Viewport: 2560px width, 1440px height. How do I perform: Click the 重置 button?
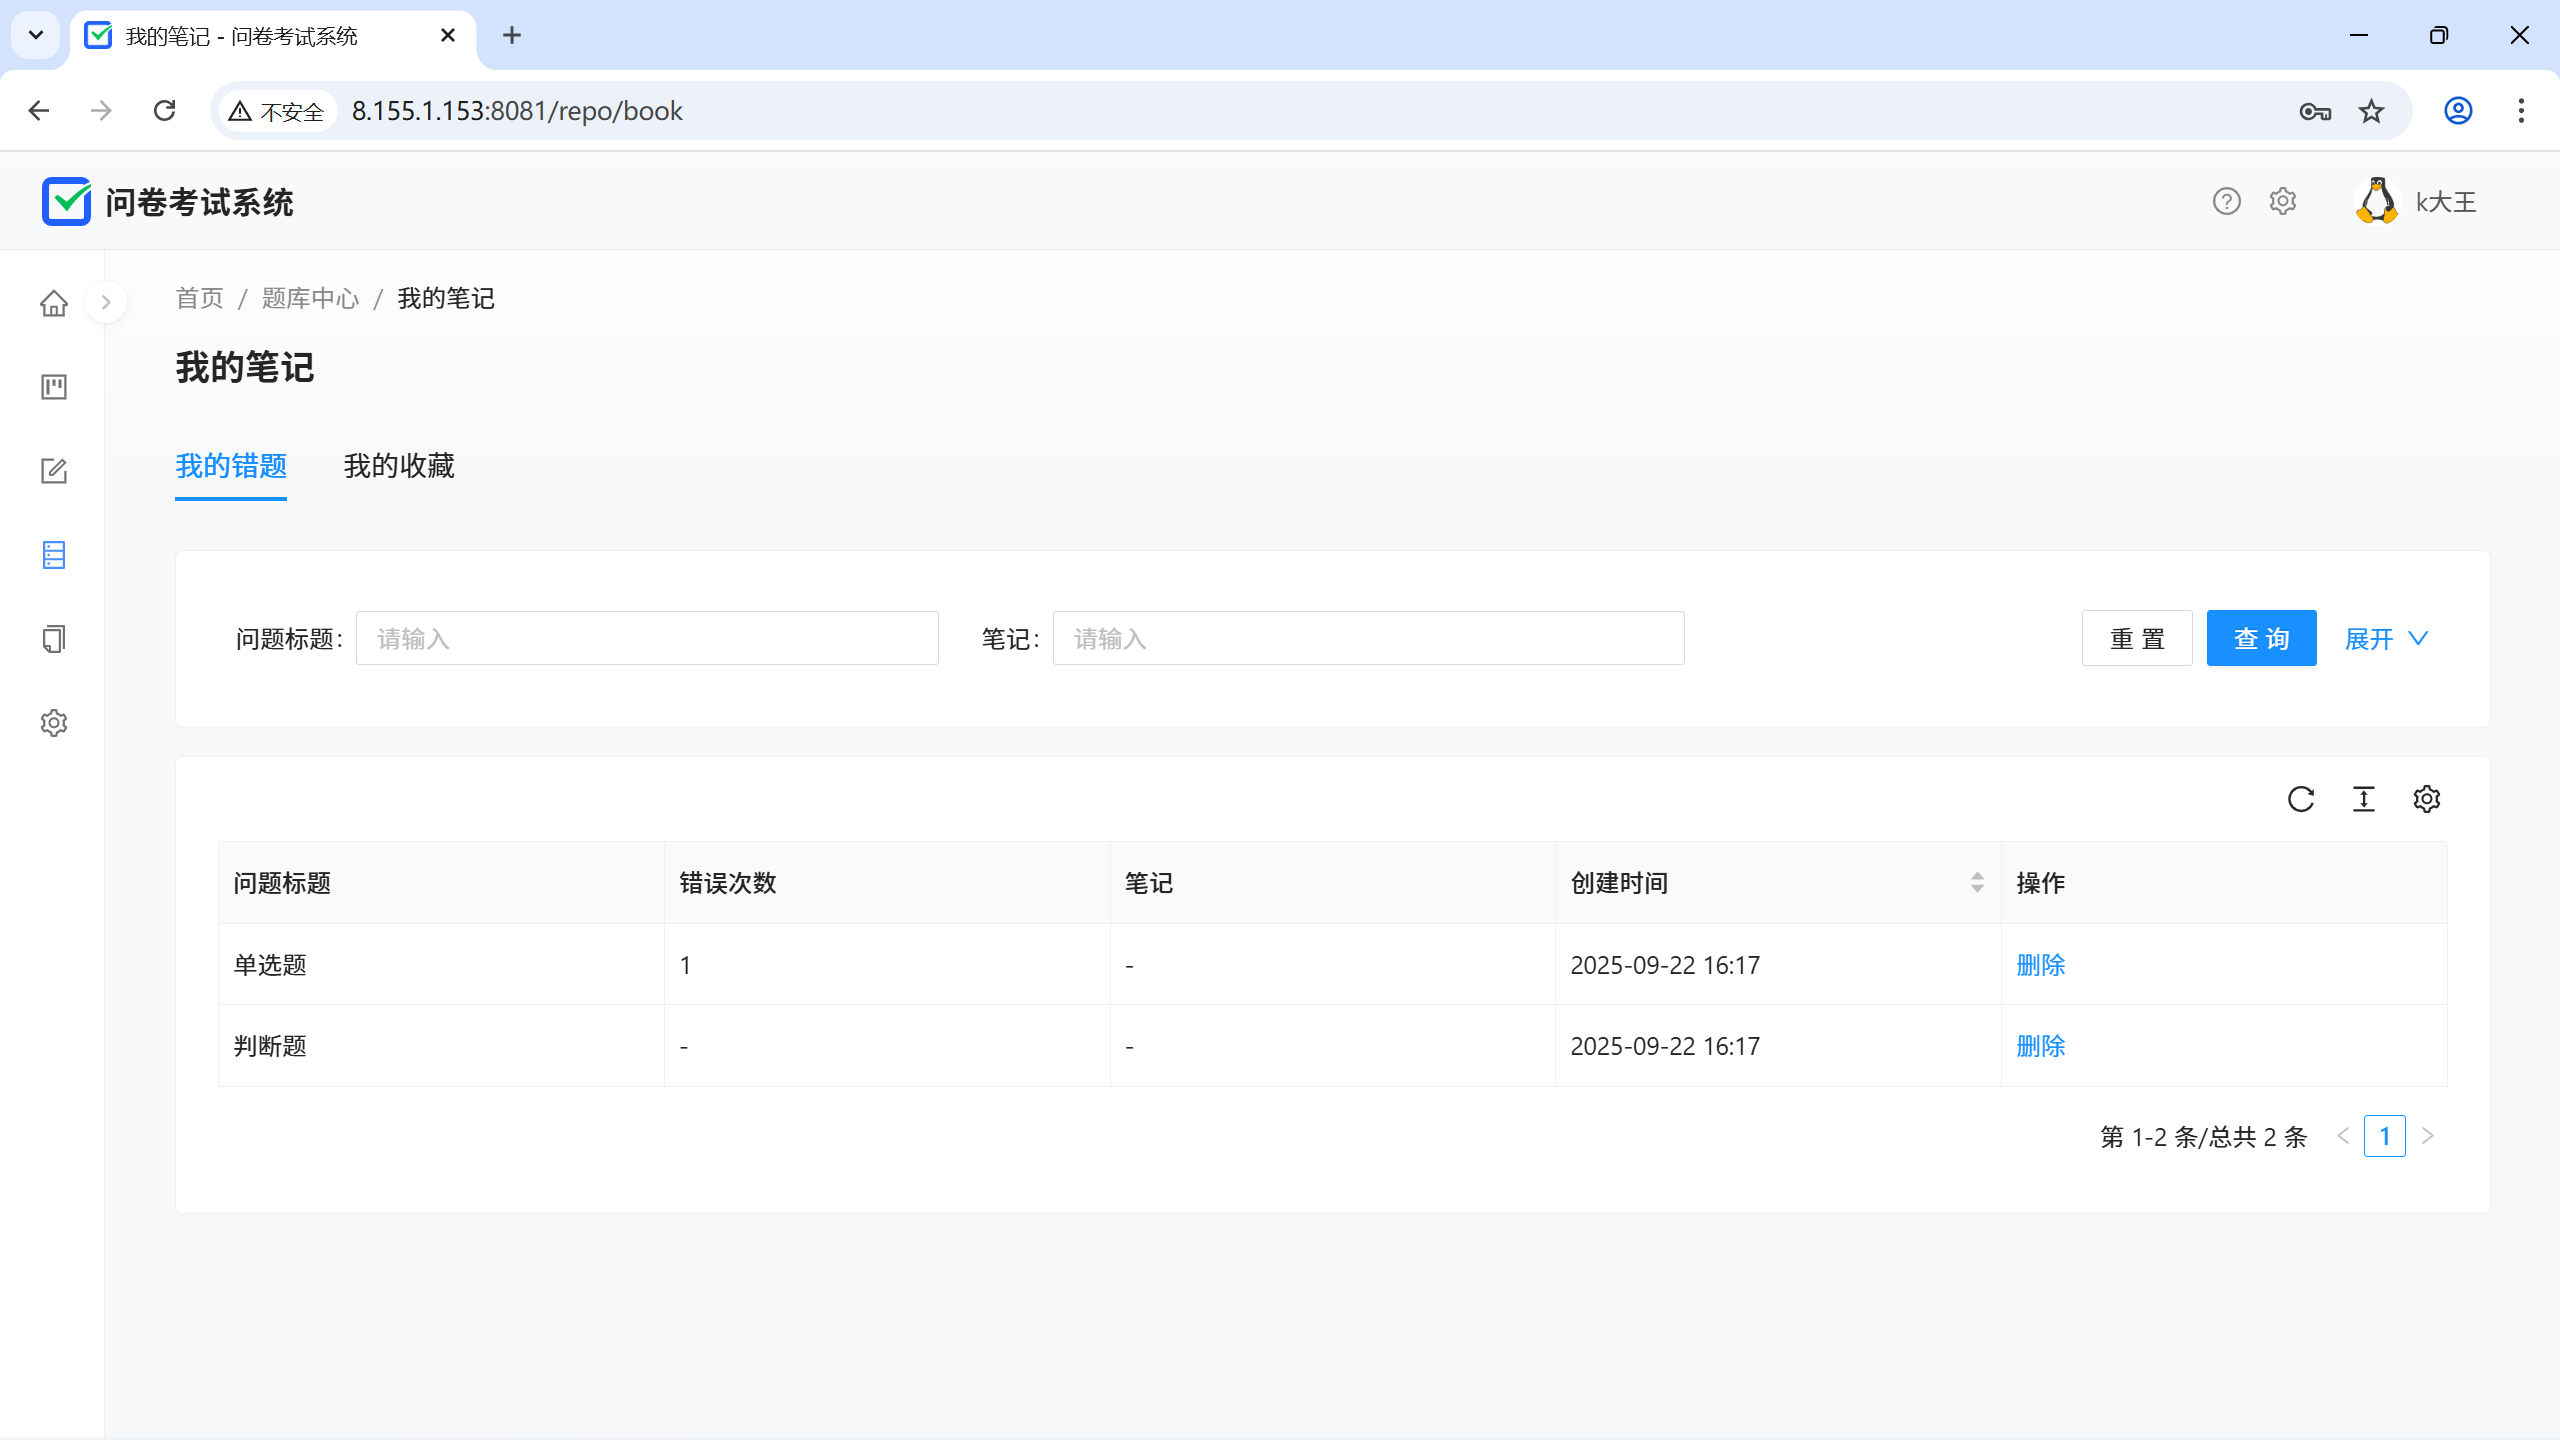(2137, 638)
